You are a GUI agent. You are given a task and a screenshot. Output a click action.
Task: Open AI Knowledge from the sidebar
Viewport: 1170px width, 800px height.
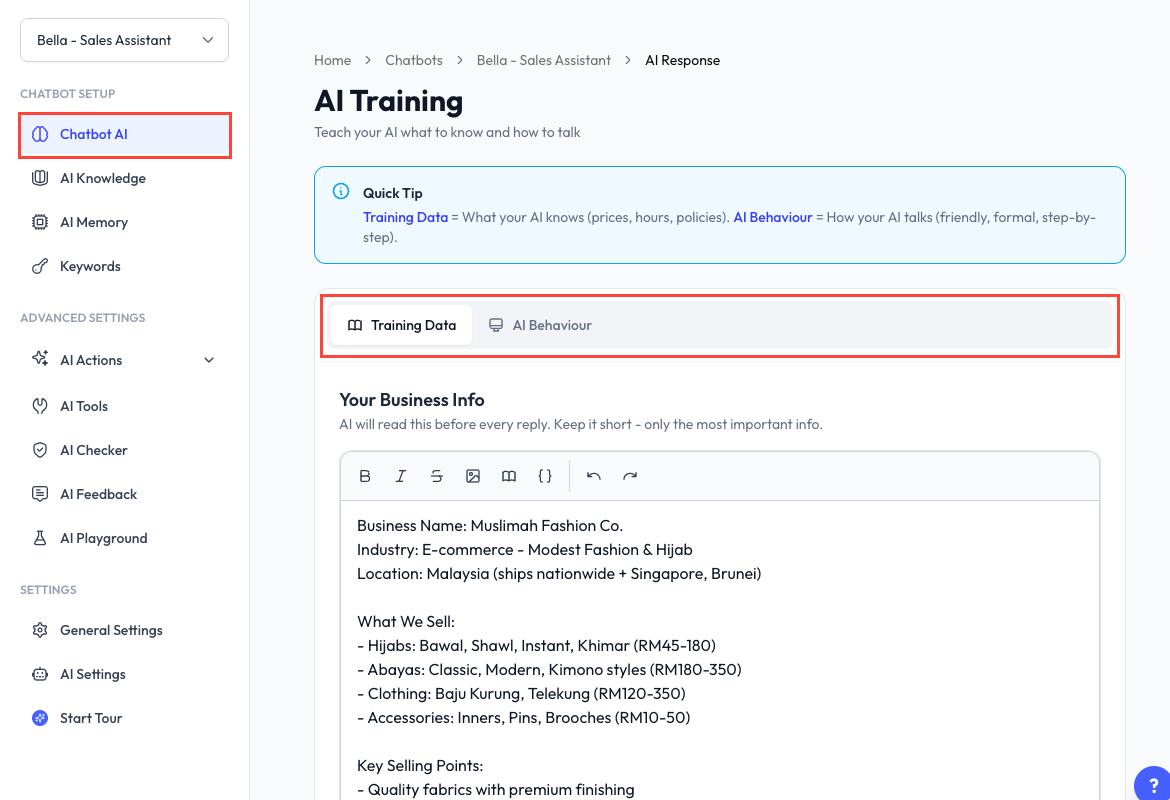[125, 178]
